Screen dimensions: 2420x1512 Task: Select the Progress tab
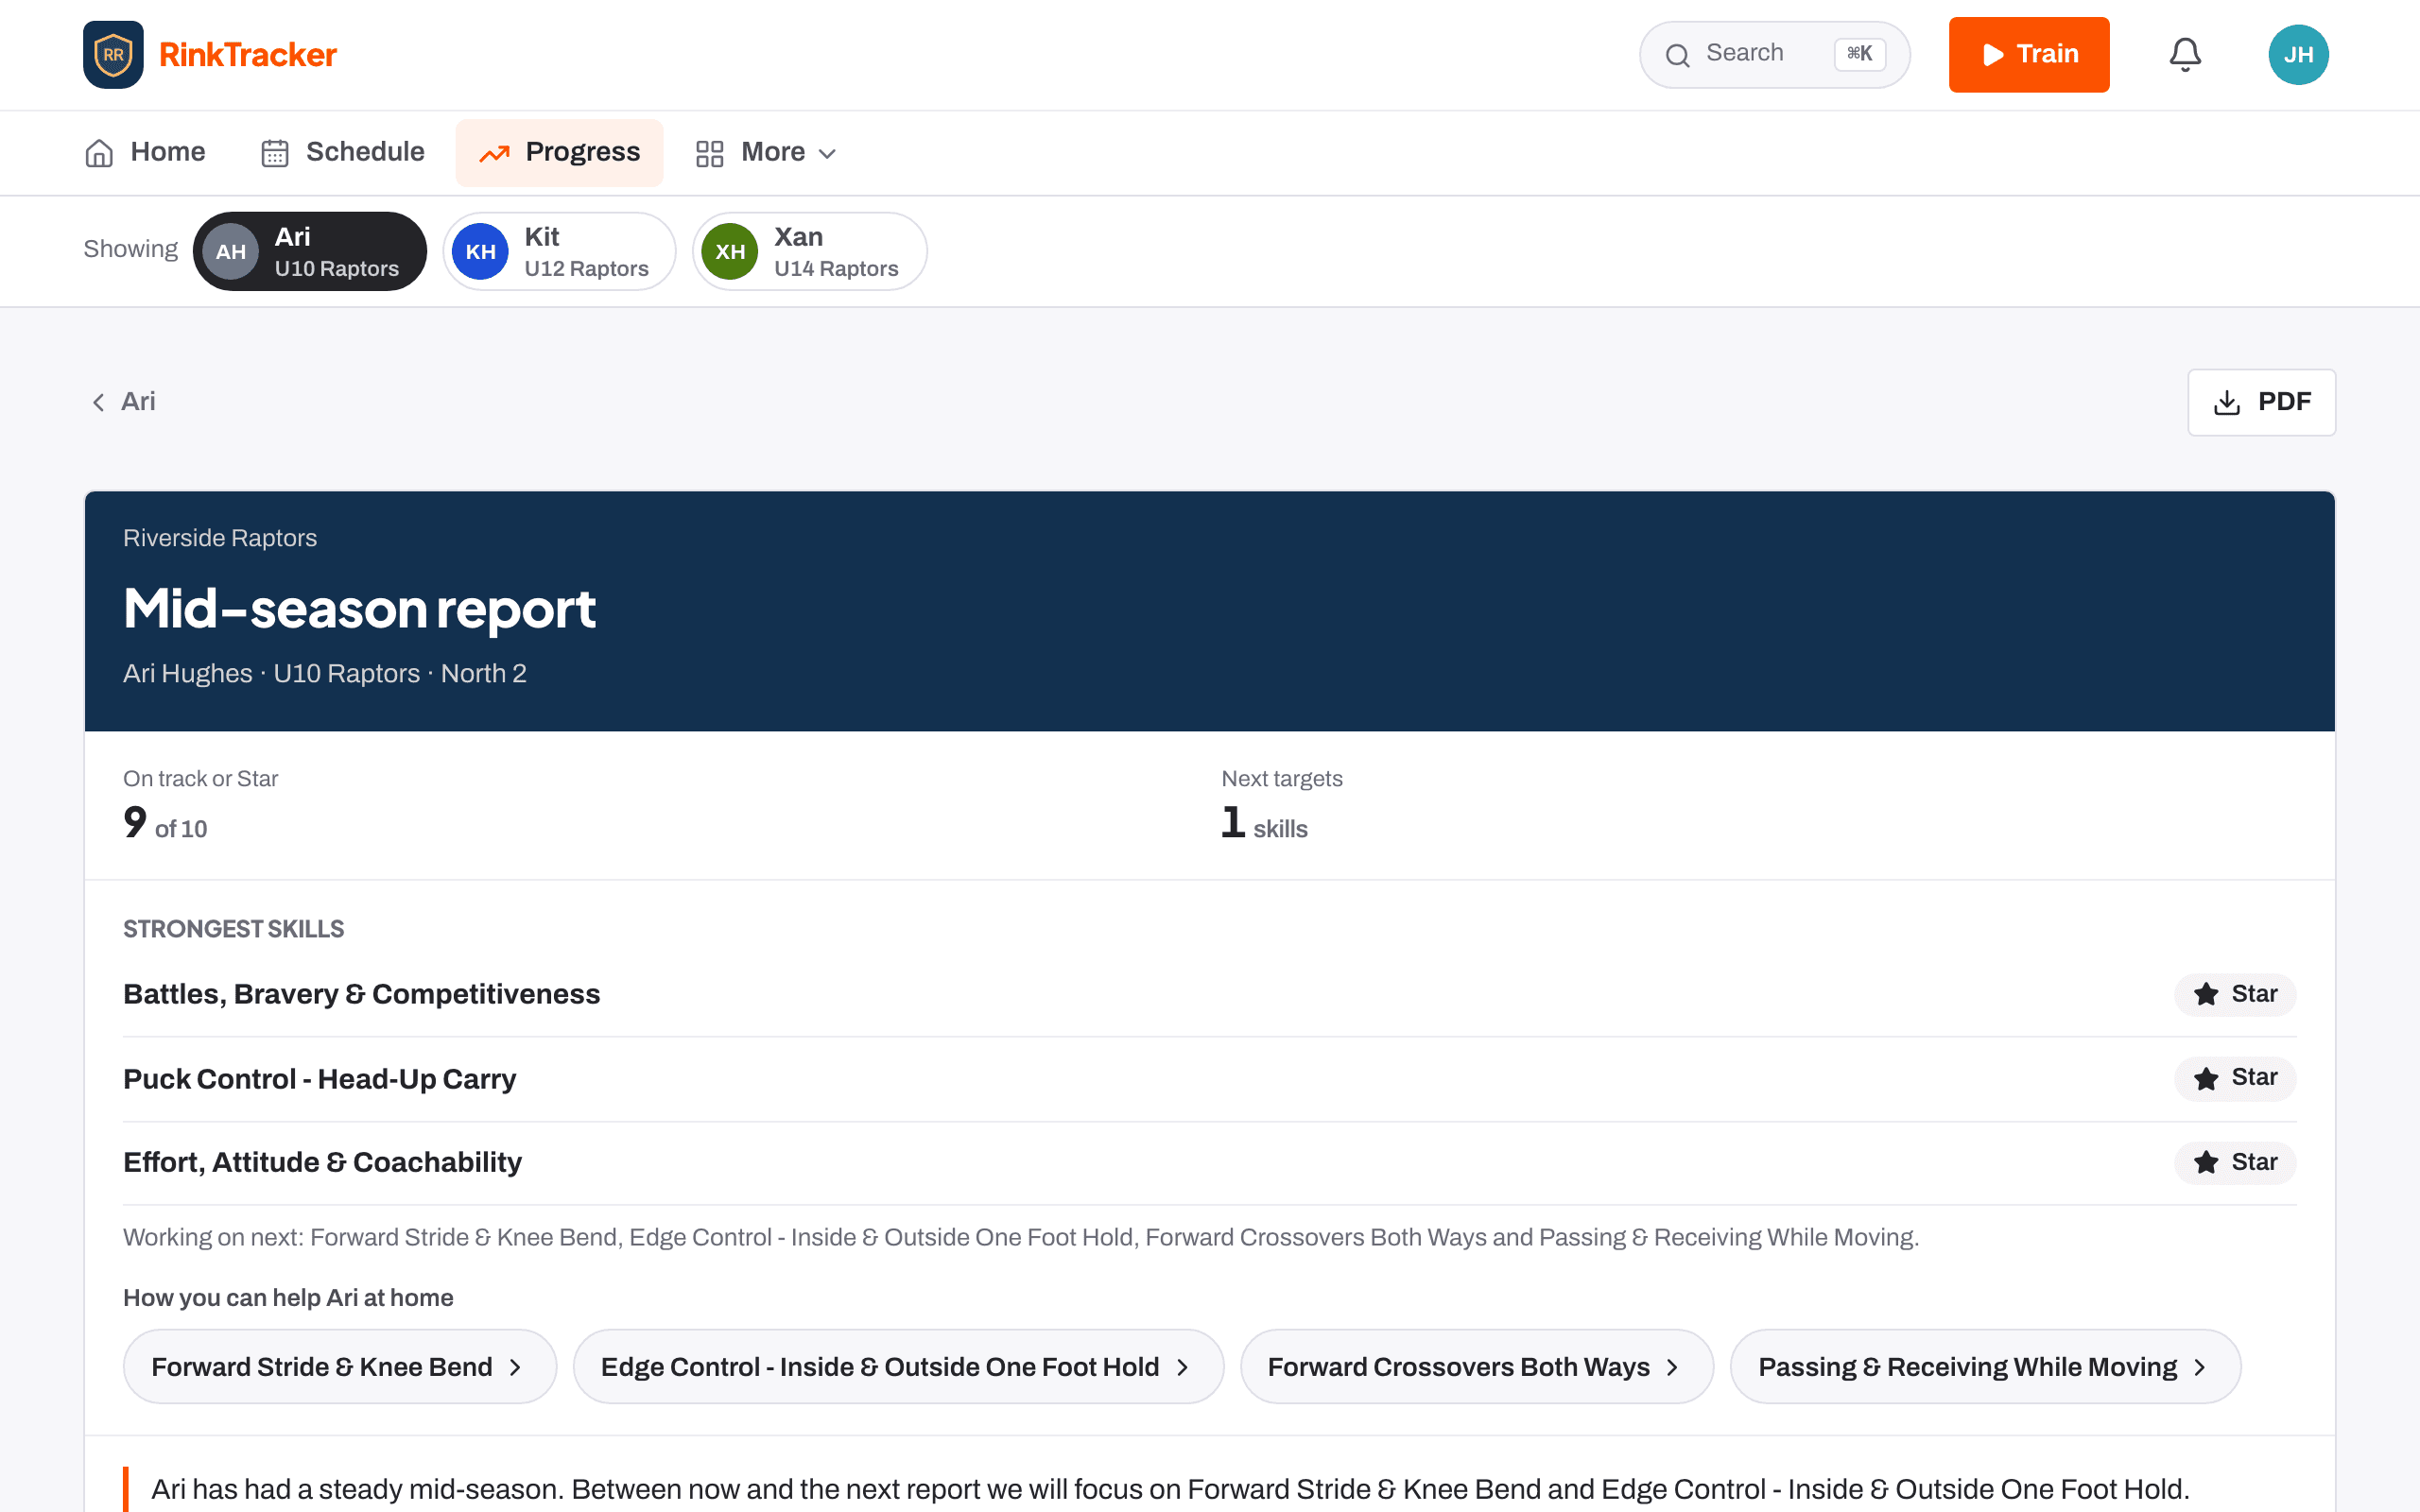click(560, 152)
